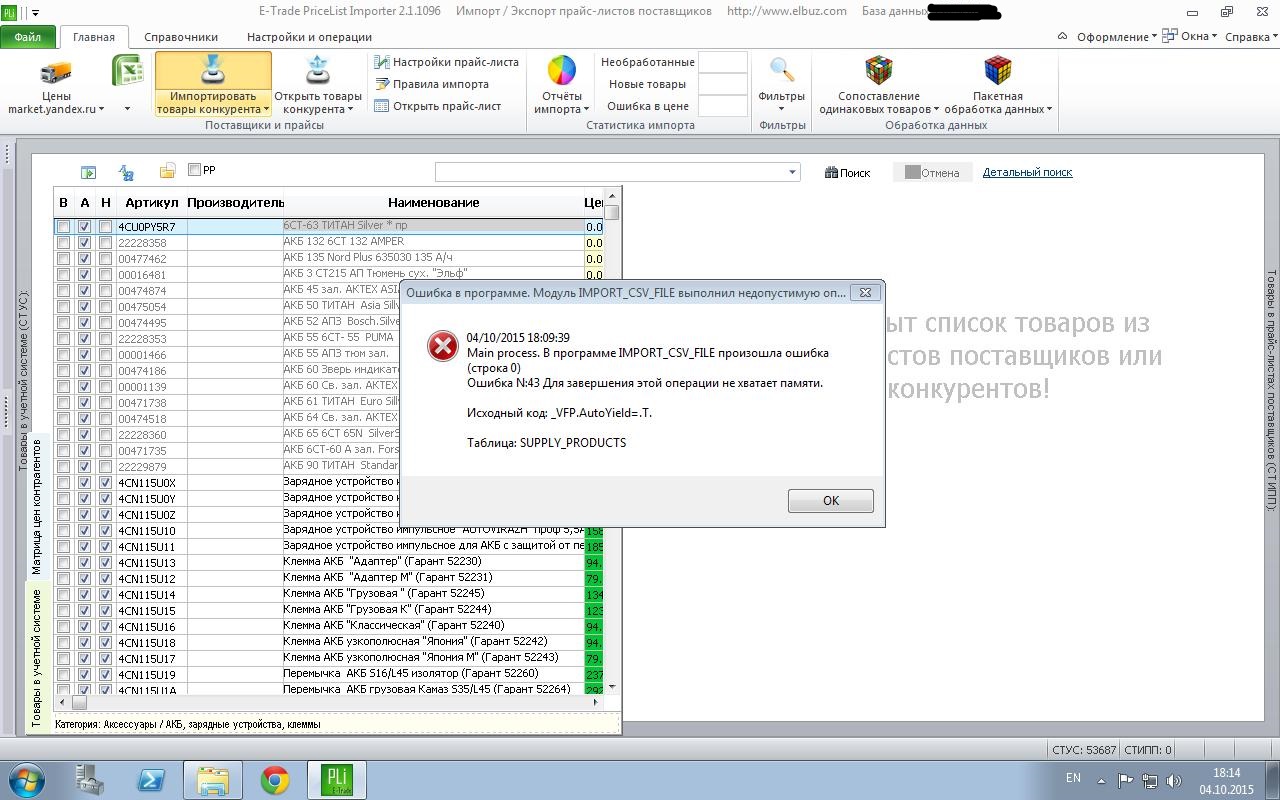Open the search combo box dropdown arrow
This screenshot has width=1280, height=800.
[793, 172]
